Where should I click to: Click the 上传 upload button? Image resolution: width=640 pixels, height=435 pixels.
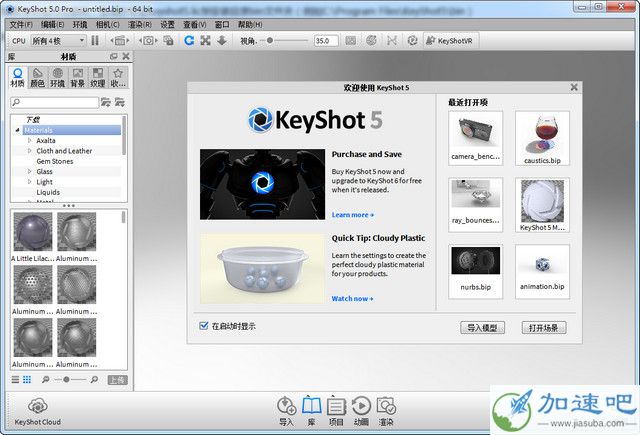tap(118, 380)
